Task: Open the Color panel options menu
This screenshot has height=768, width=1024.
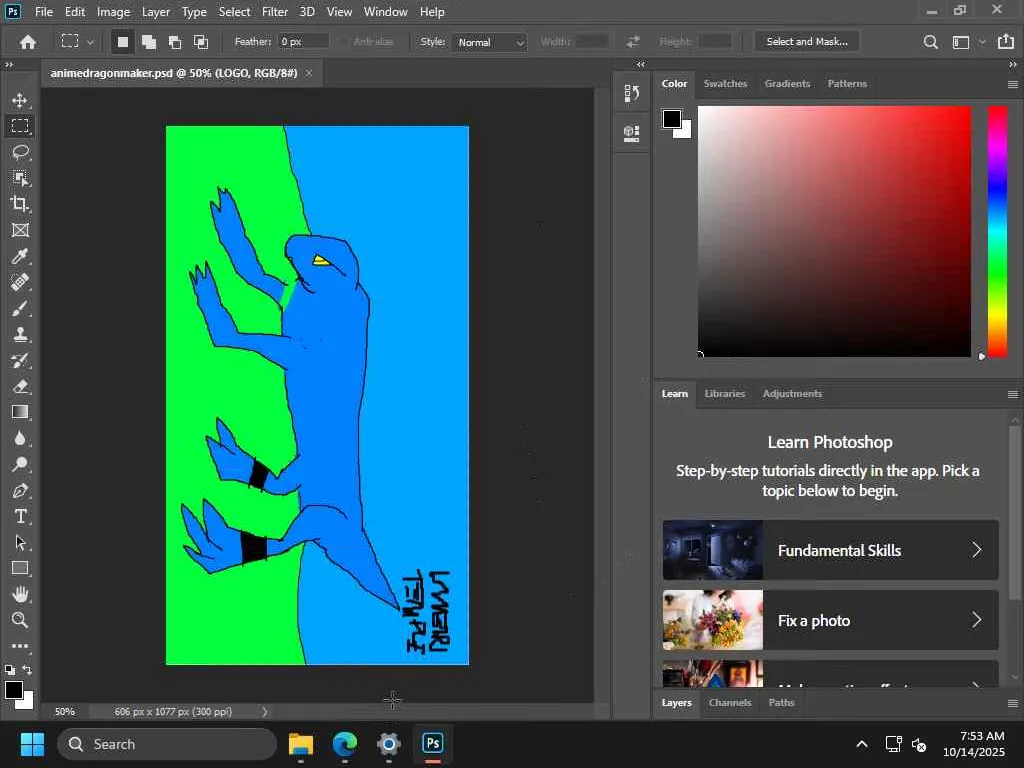Action: [x=1012, y=84]
